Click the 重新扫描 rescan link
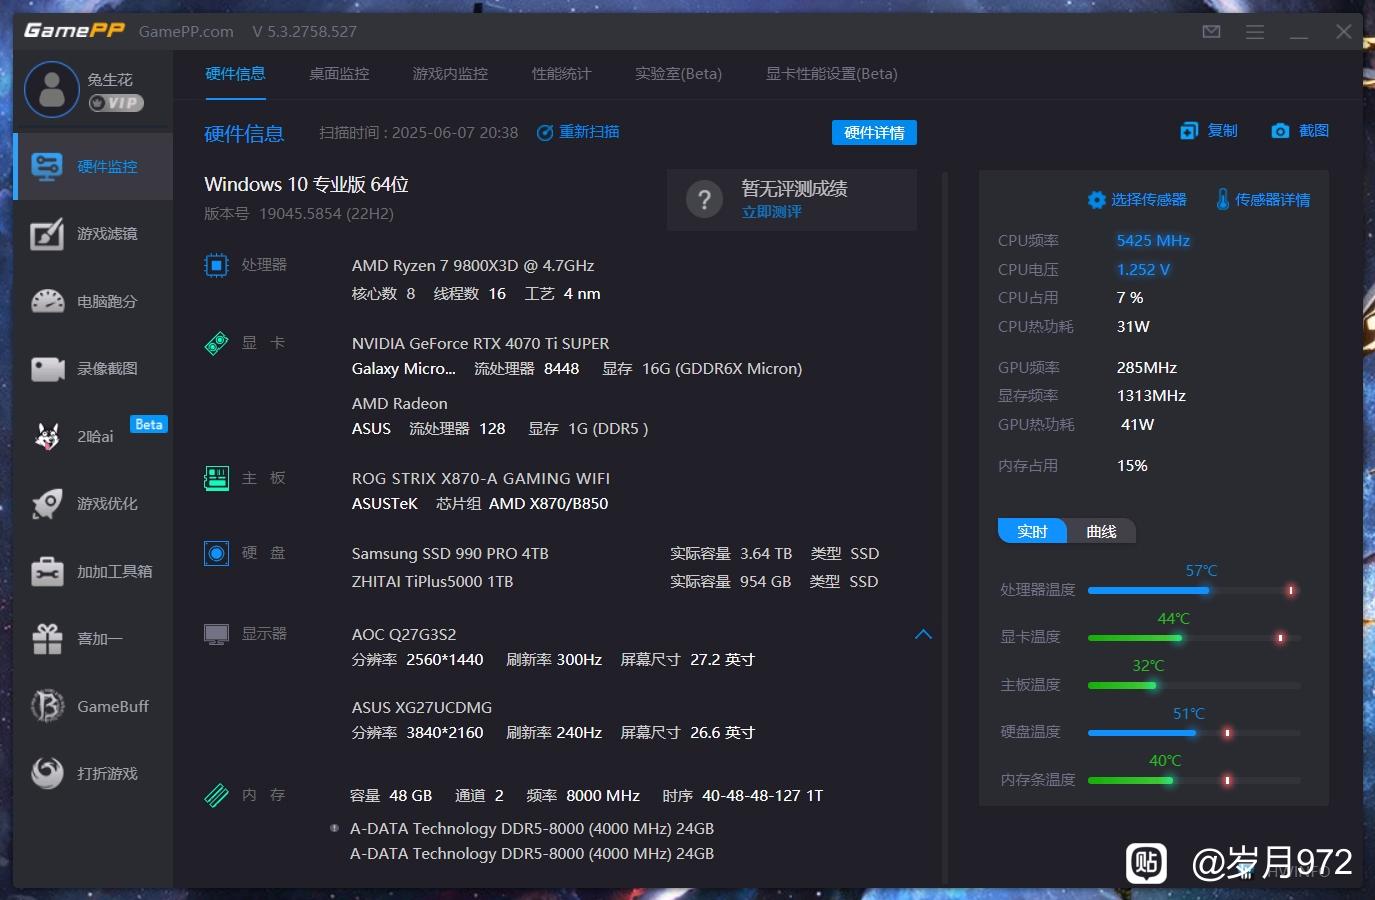The height and width of the screenshot is (900, 1375). pos(578,132)
